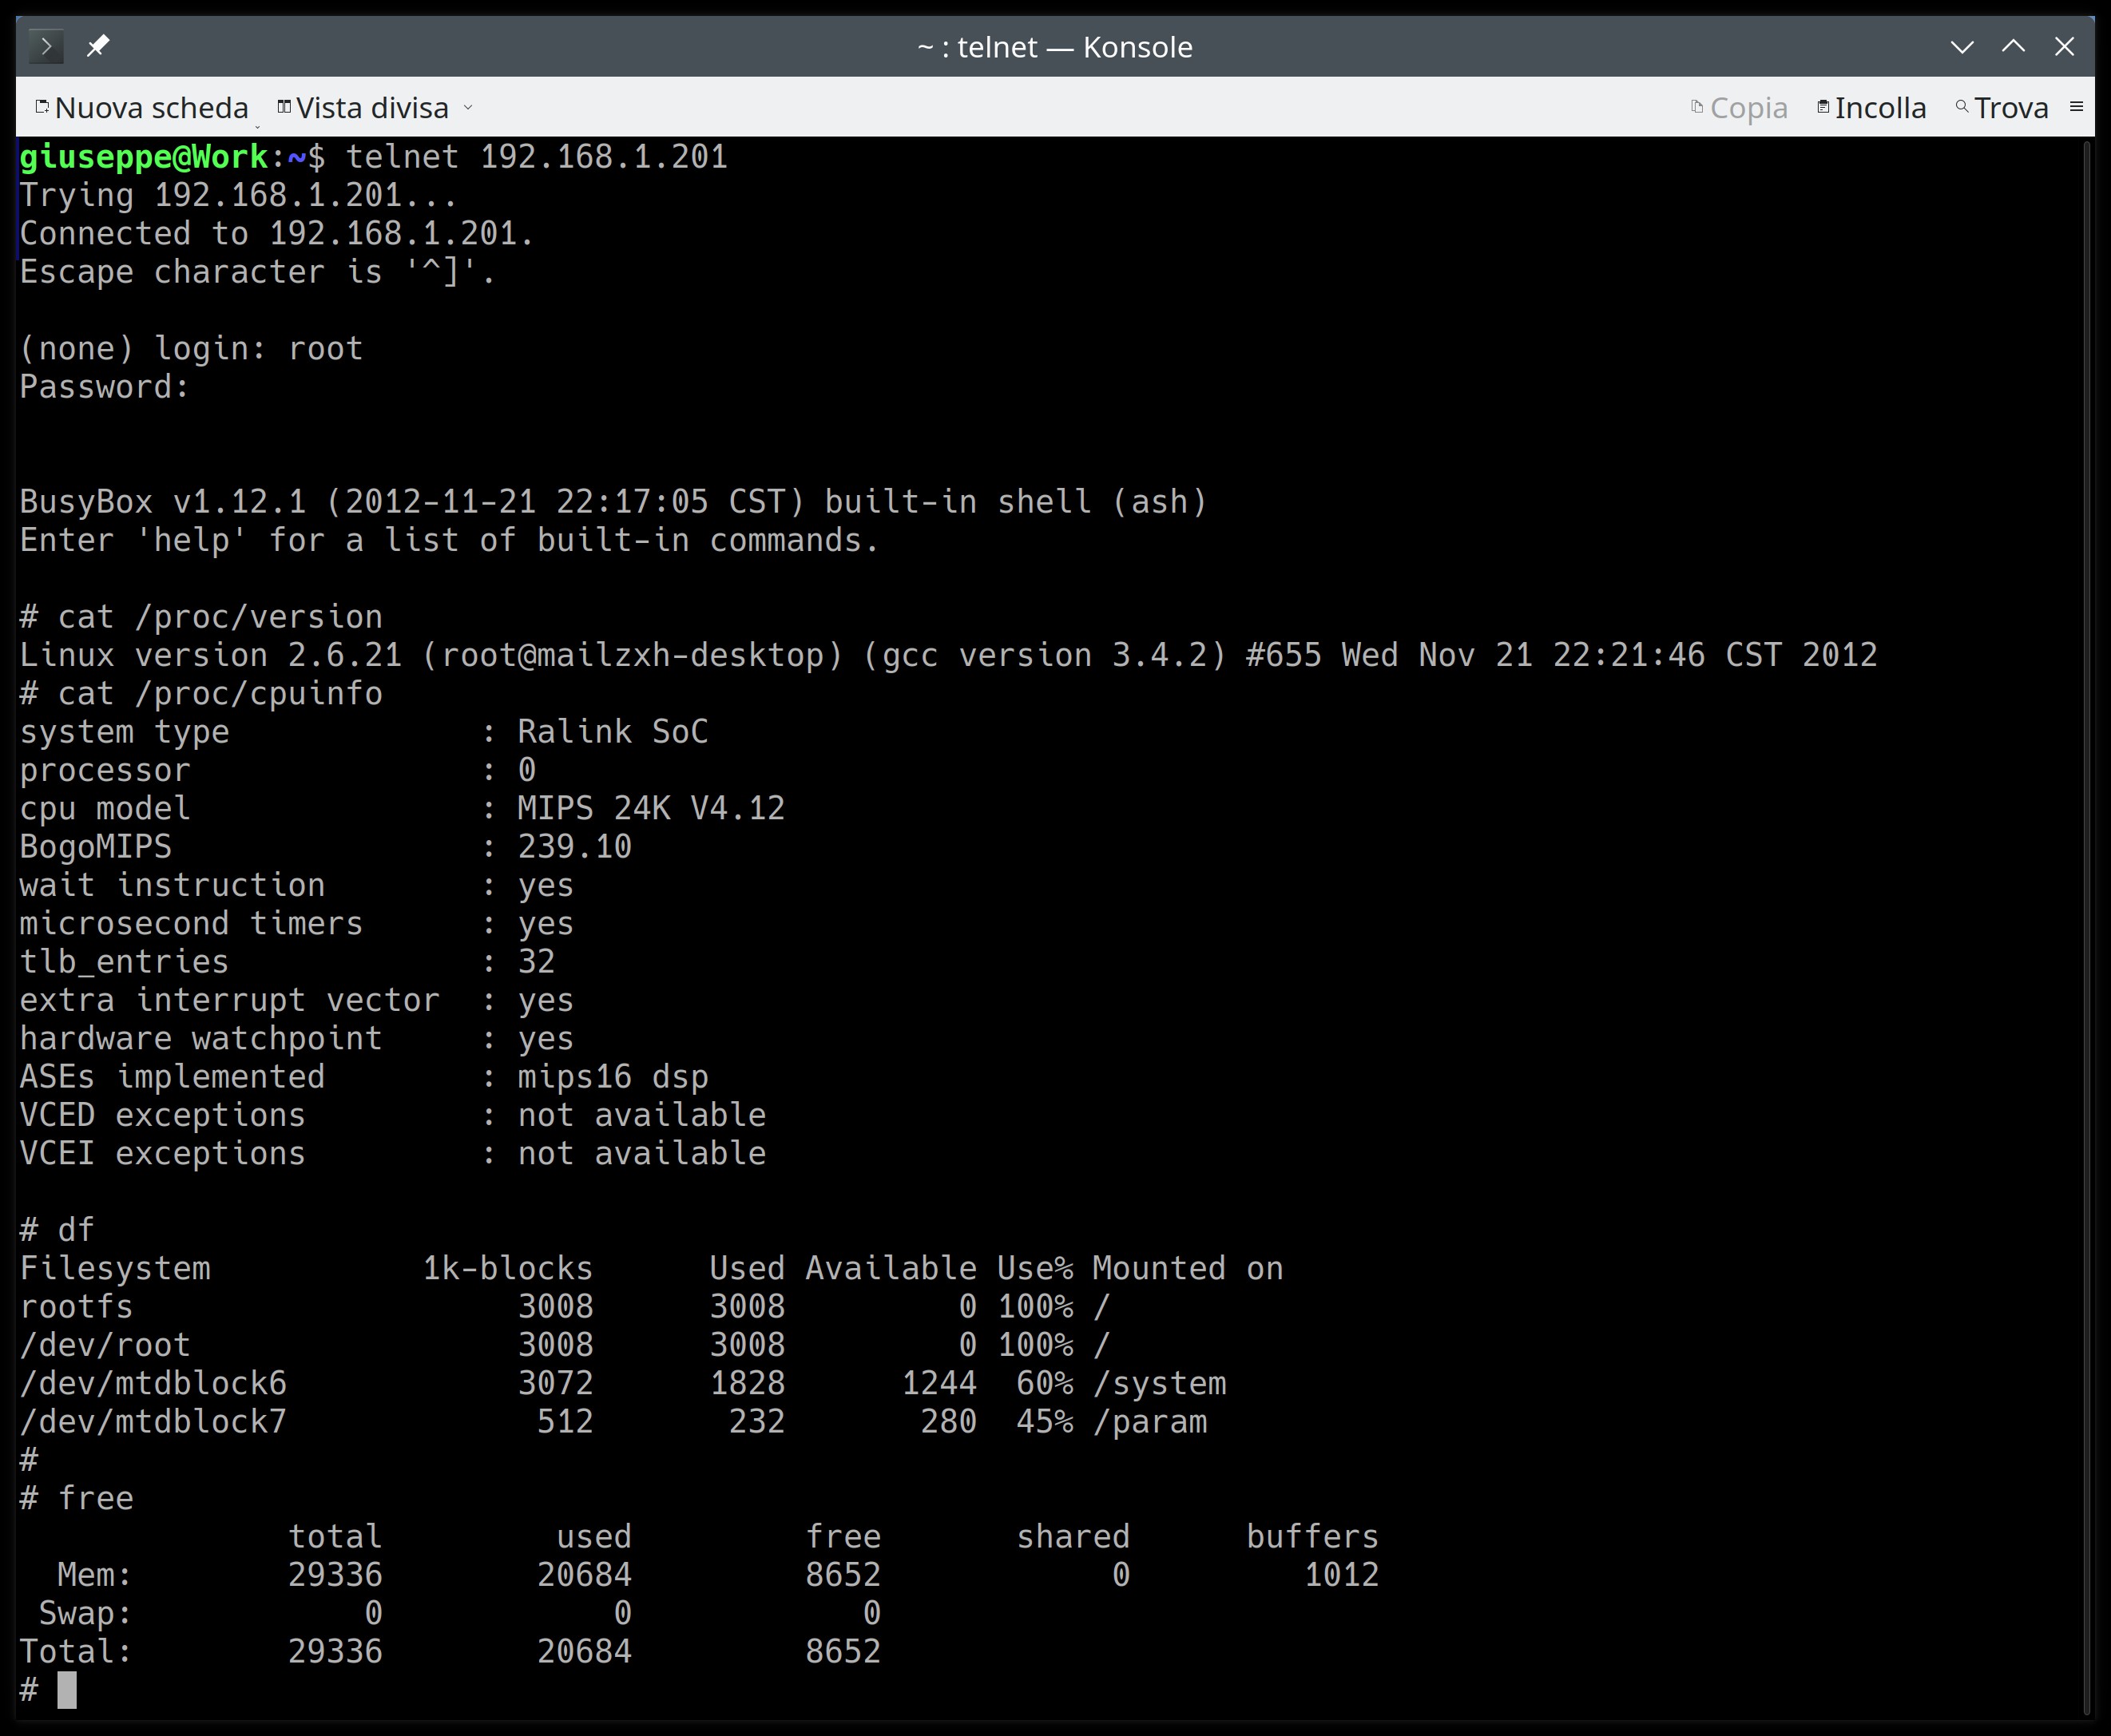Click the Vista divisa split icon
The width and height of the screenshot is (2111, 1736).
[284, 107]
